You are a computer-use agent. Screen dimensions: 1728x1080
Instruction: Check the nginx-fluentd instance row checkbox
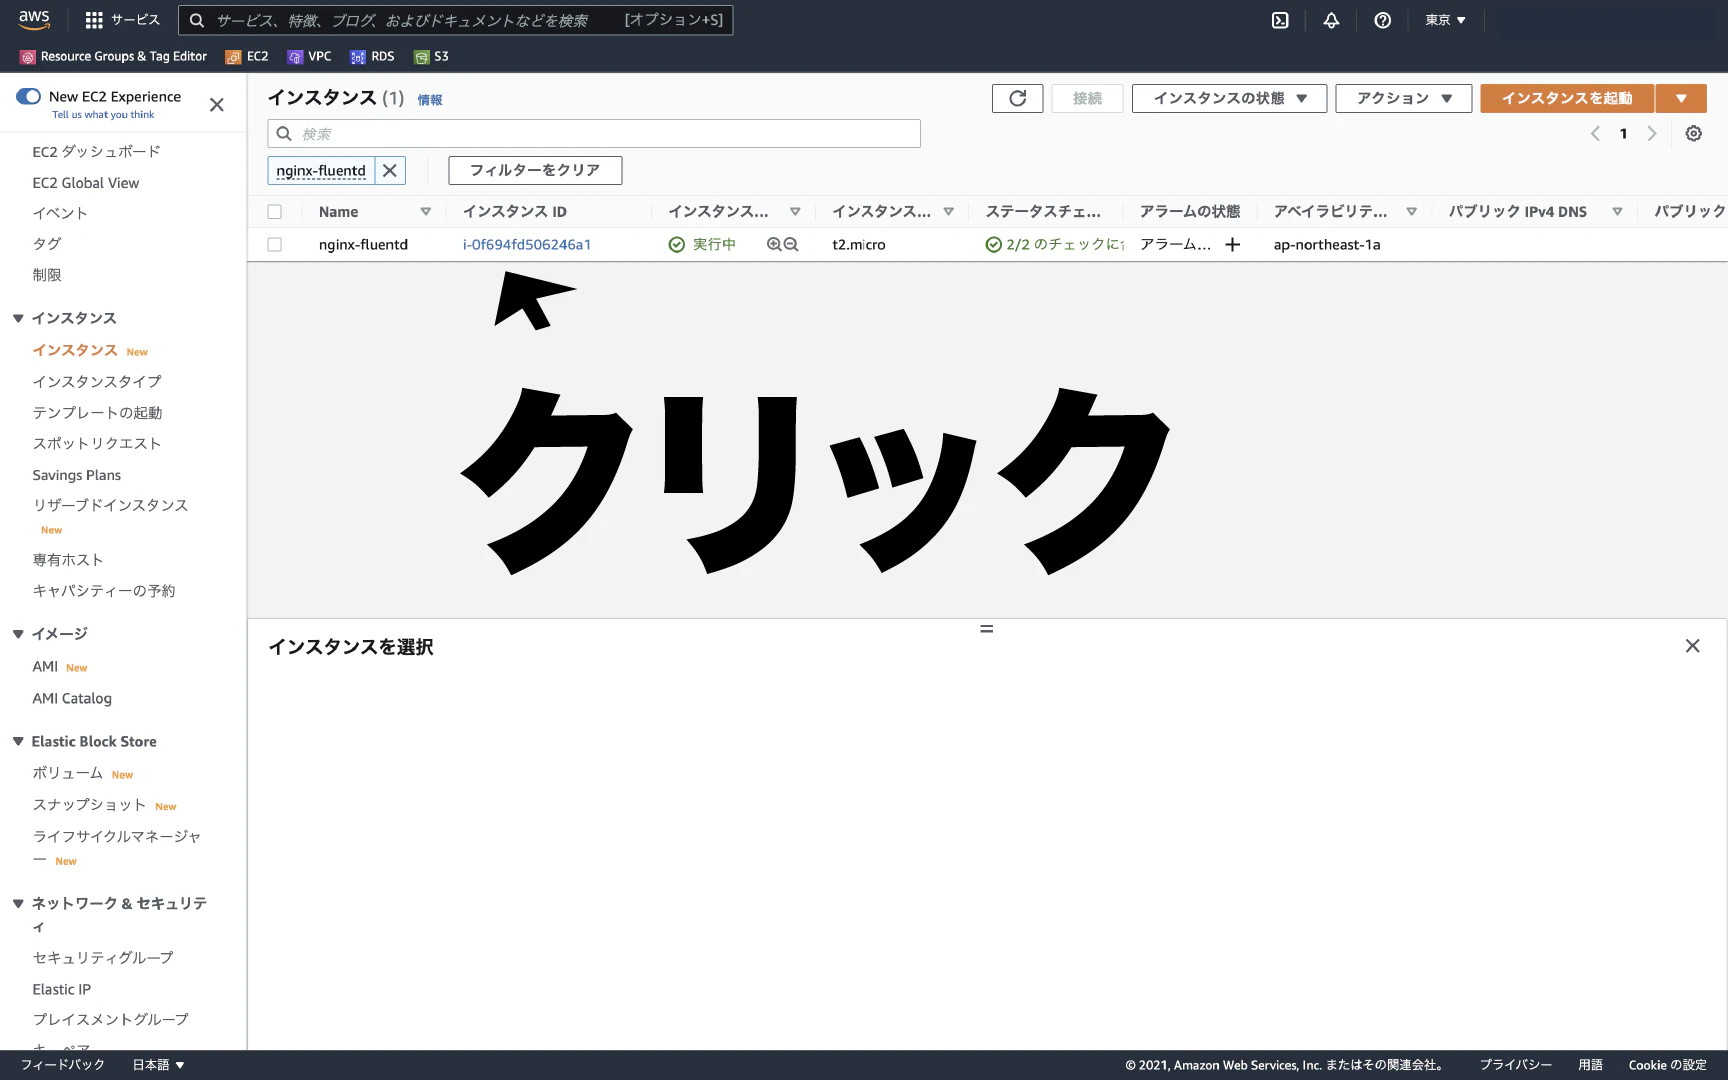click(274, 244)
